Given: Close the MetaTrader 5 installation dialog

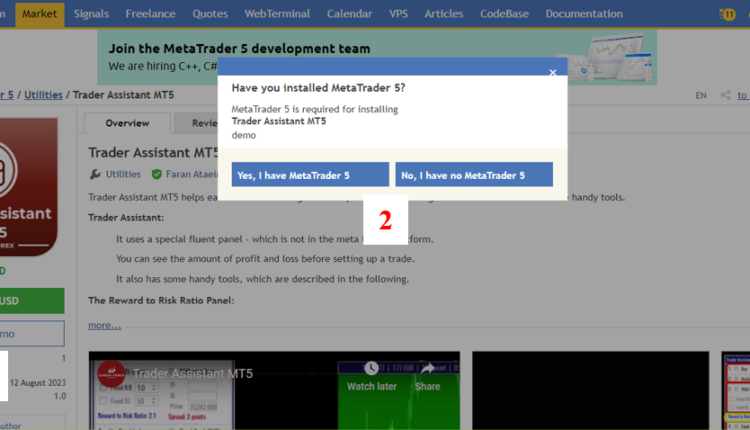Looking at the screenshot, I should click(553, 72).
